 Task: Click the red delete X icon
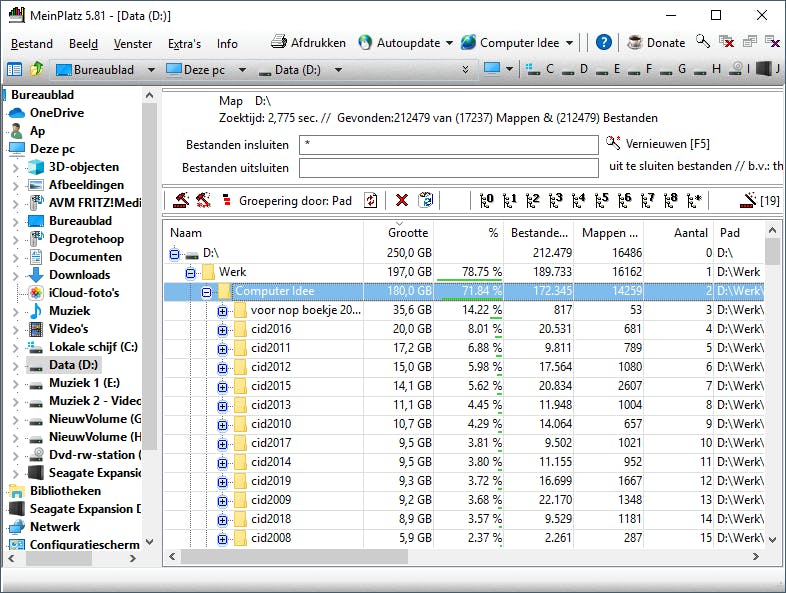click(402, 201)
